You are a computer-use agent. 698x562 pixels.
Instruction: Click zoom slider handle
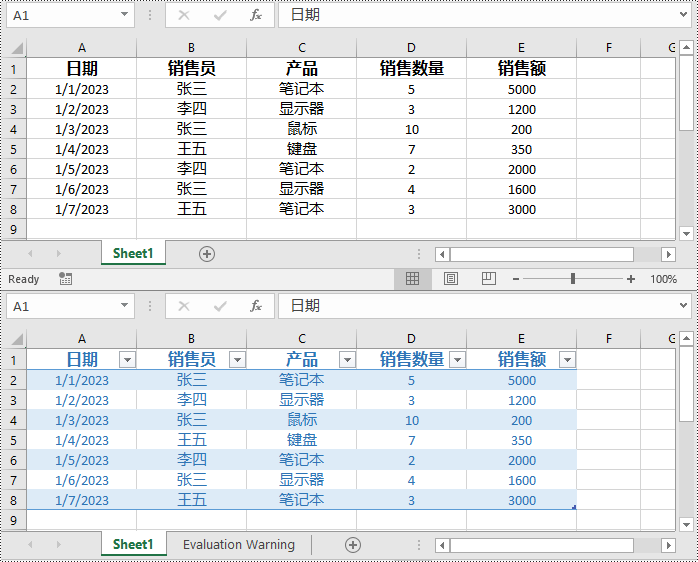click(x=573, y=279)
